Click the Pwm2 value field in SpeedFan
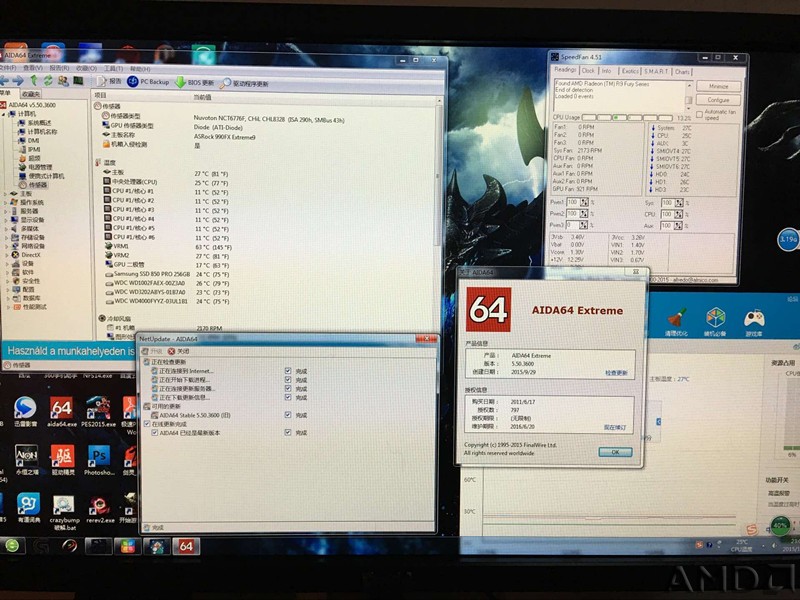The height and width of the screenshot is (600, 800). [x=572, y=214]
